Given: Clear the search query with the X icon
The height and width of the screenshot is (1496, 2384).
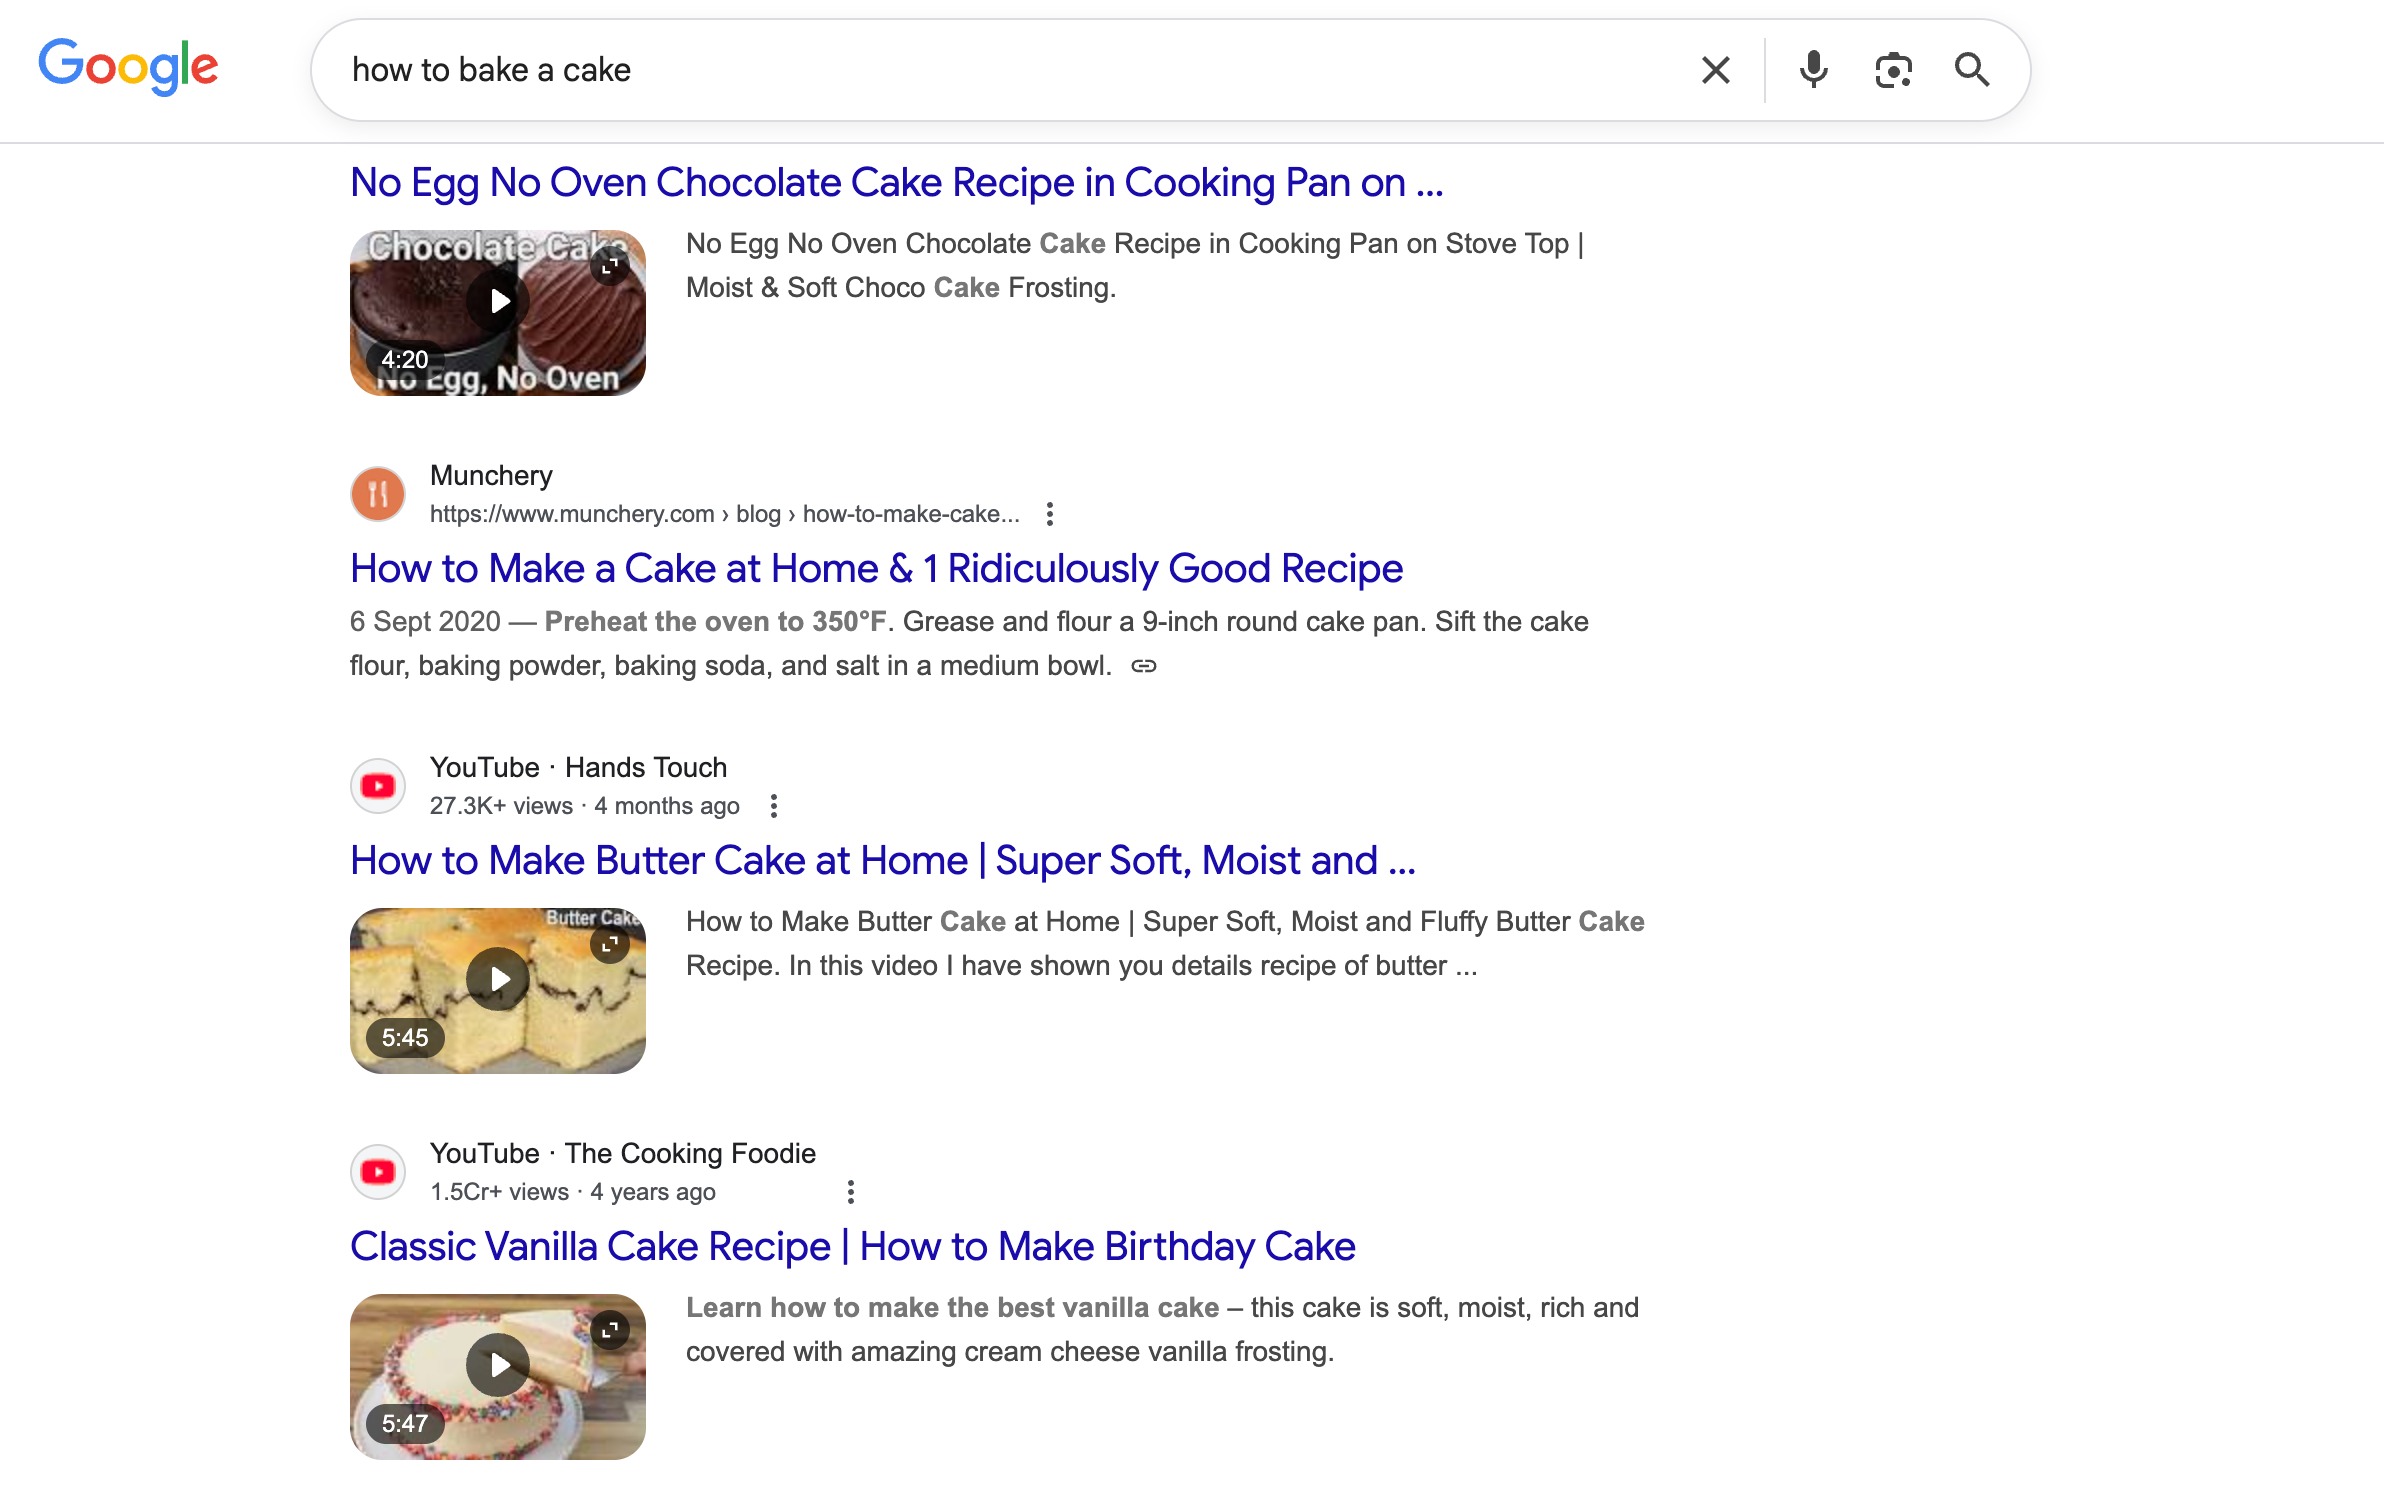Looking at the screenshot, I should (x=1714, y=69).
